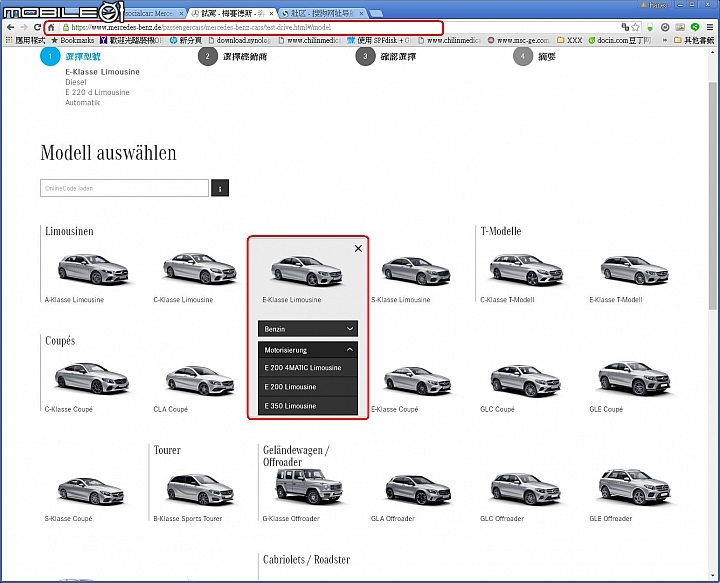The width and height of the screenshot is (720, 583).
Task: Click the green share extension icon
Action: coord(695,28)
